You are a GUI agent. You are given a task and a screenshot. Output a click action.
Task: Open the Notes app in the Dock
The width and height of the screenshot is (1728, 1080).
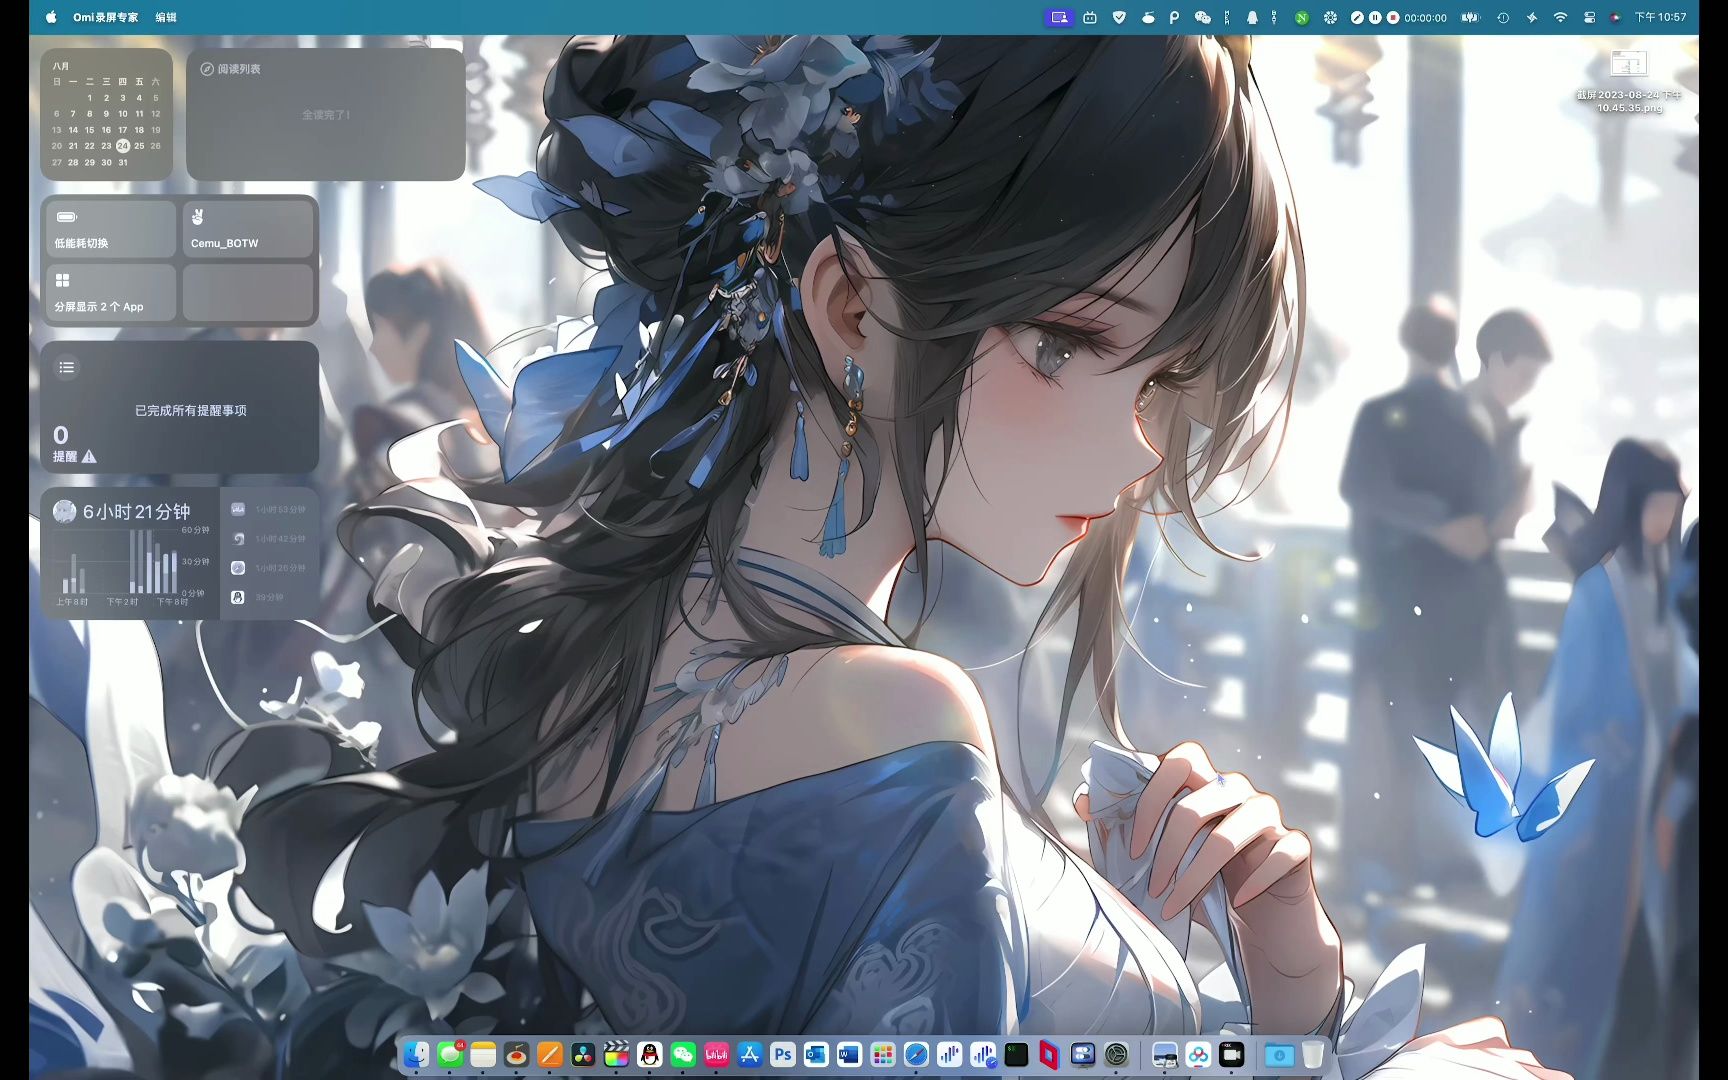483,1054
